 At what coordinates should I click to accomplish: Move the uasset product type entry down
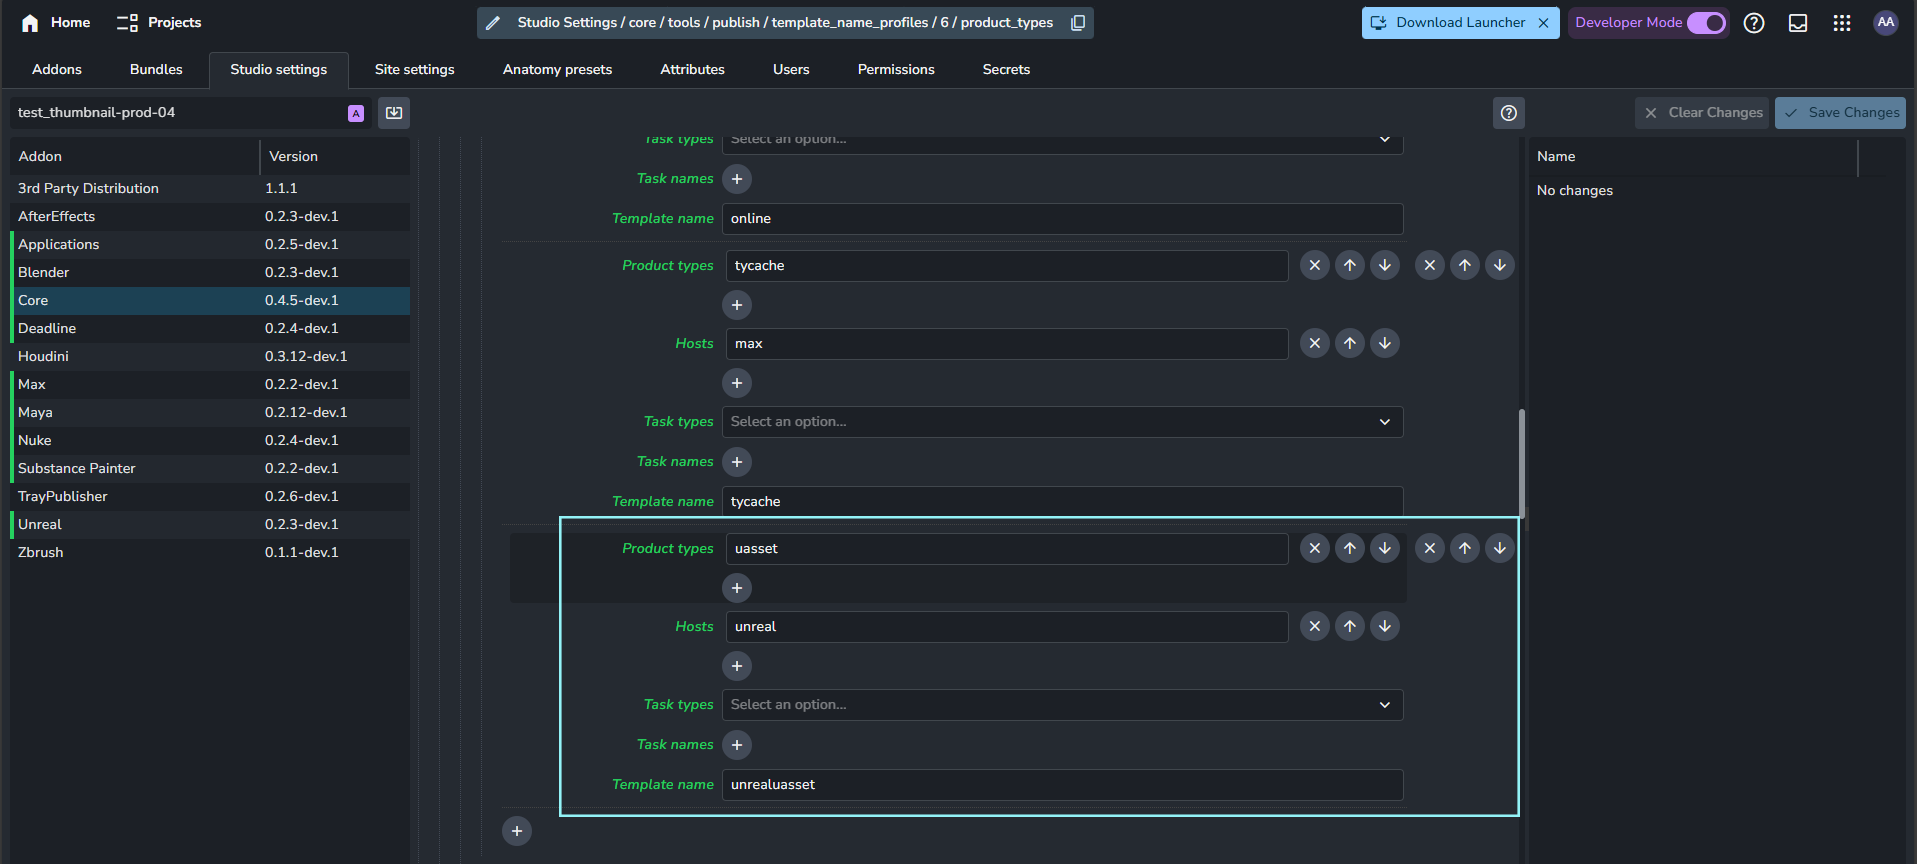pos(1385,548)
